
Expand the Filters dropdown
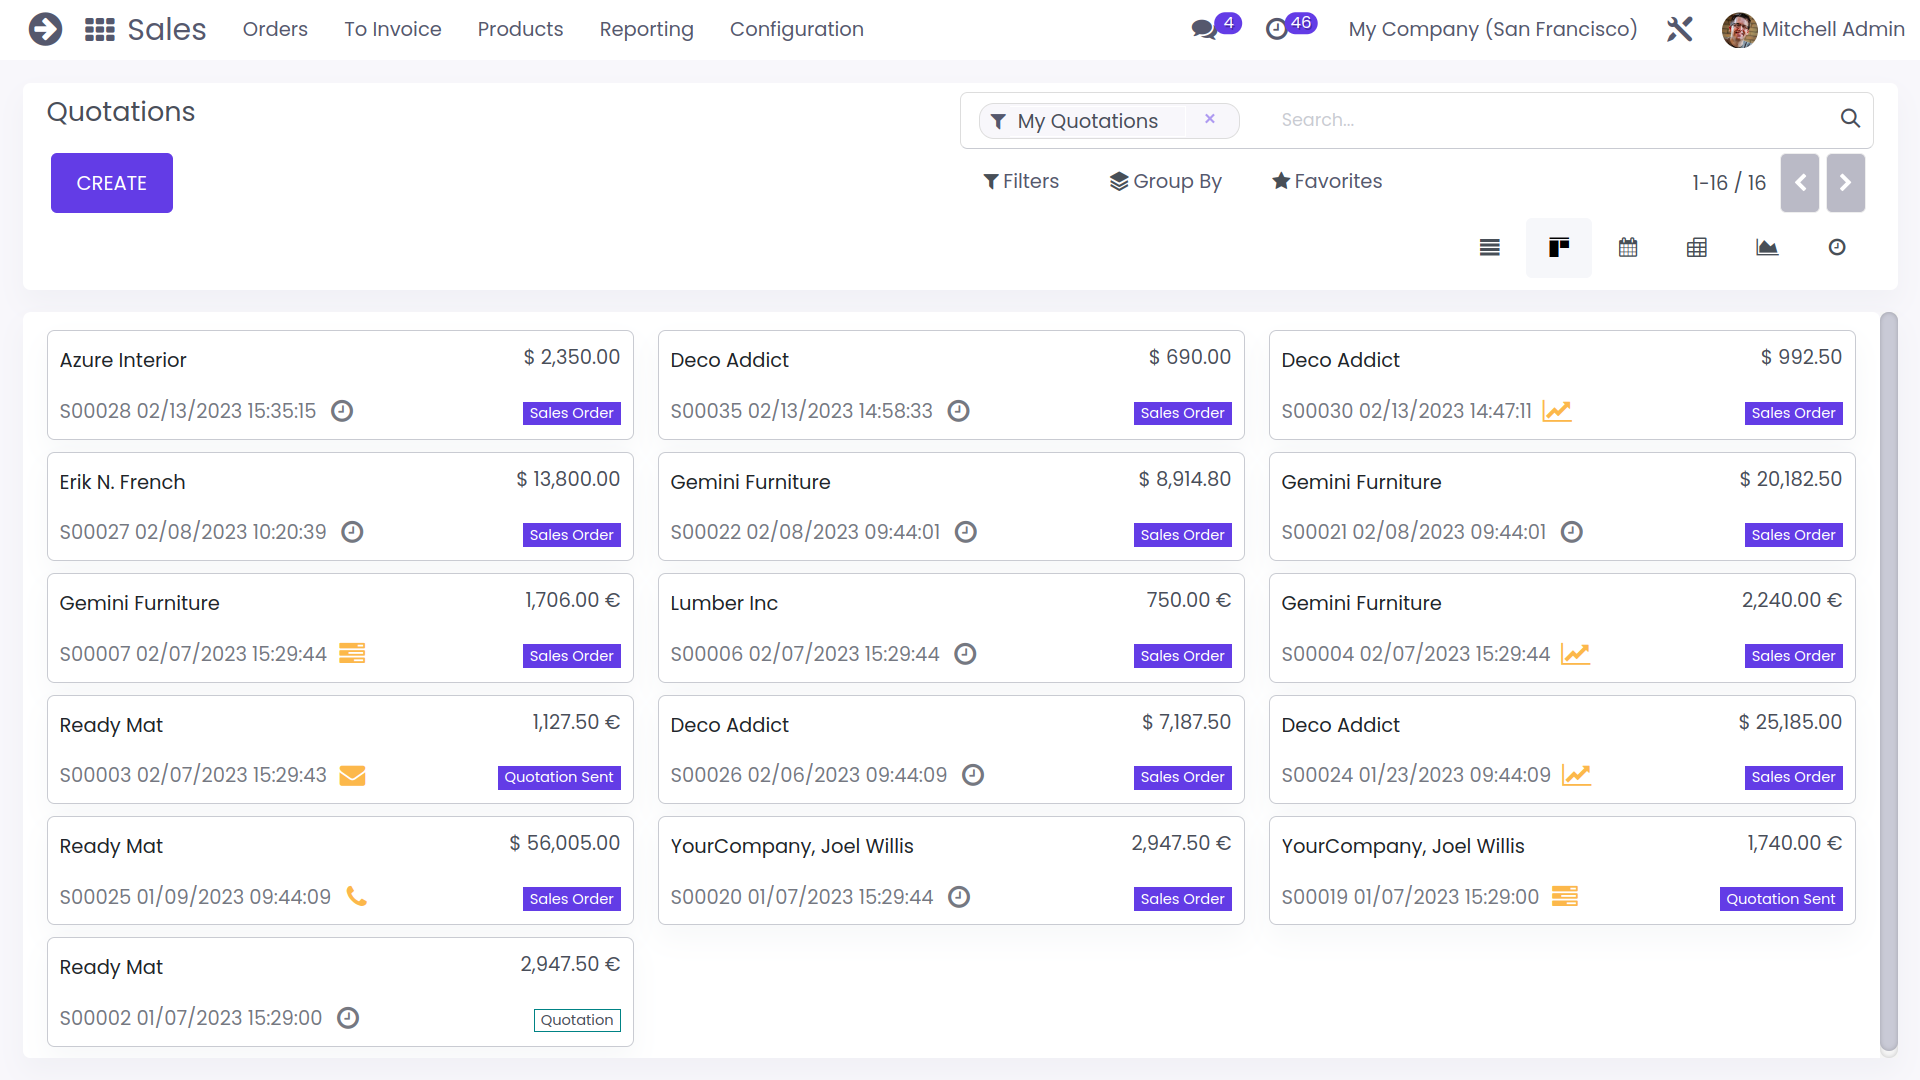click(x=1021, y=181)
